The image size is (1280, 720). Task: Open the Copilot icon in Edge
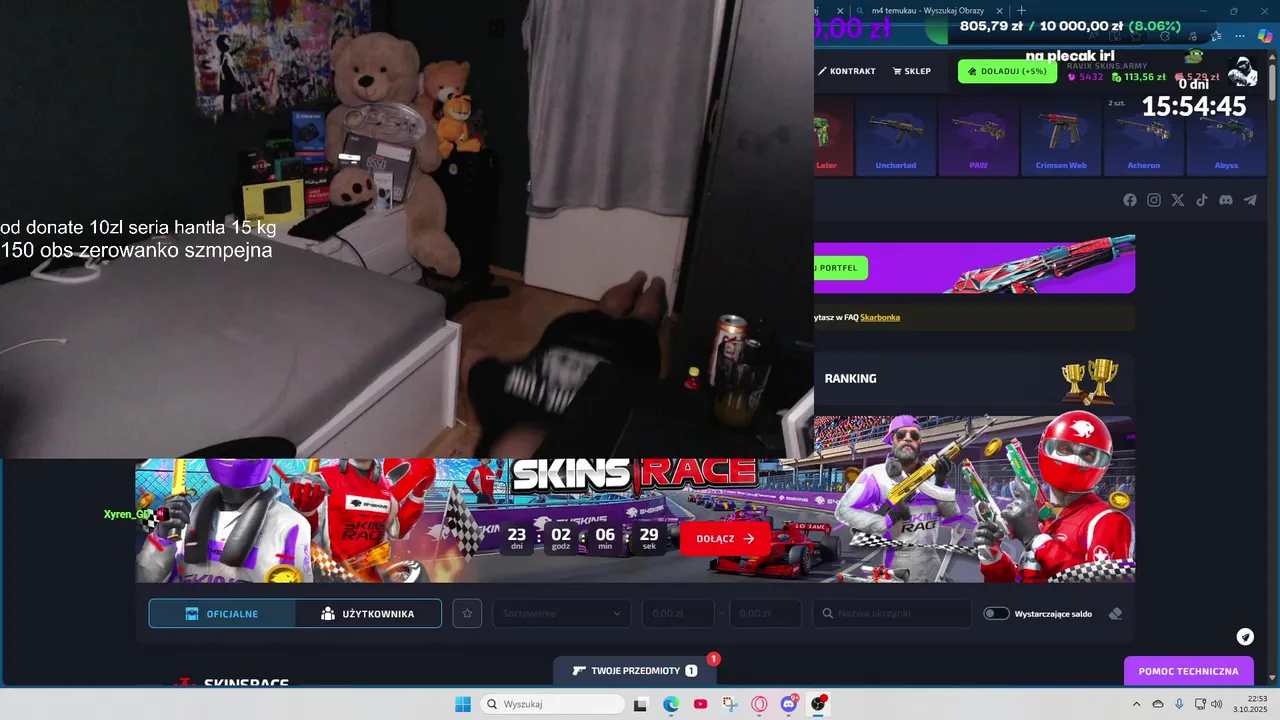point(1264,36)
